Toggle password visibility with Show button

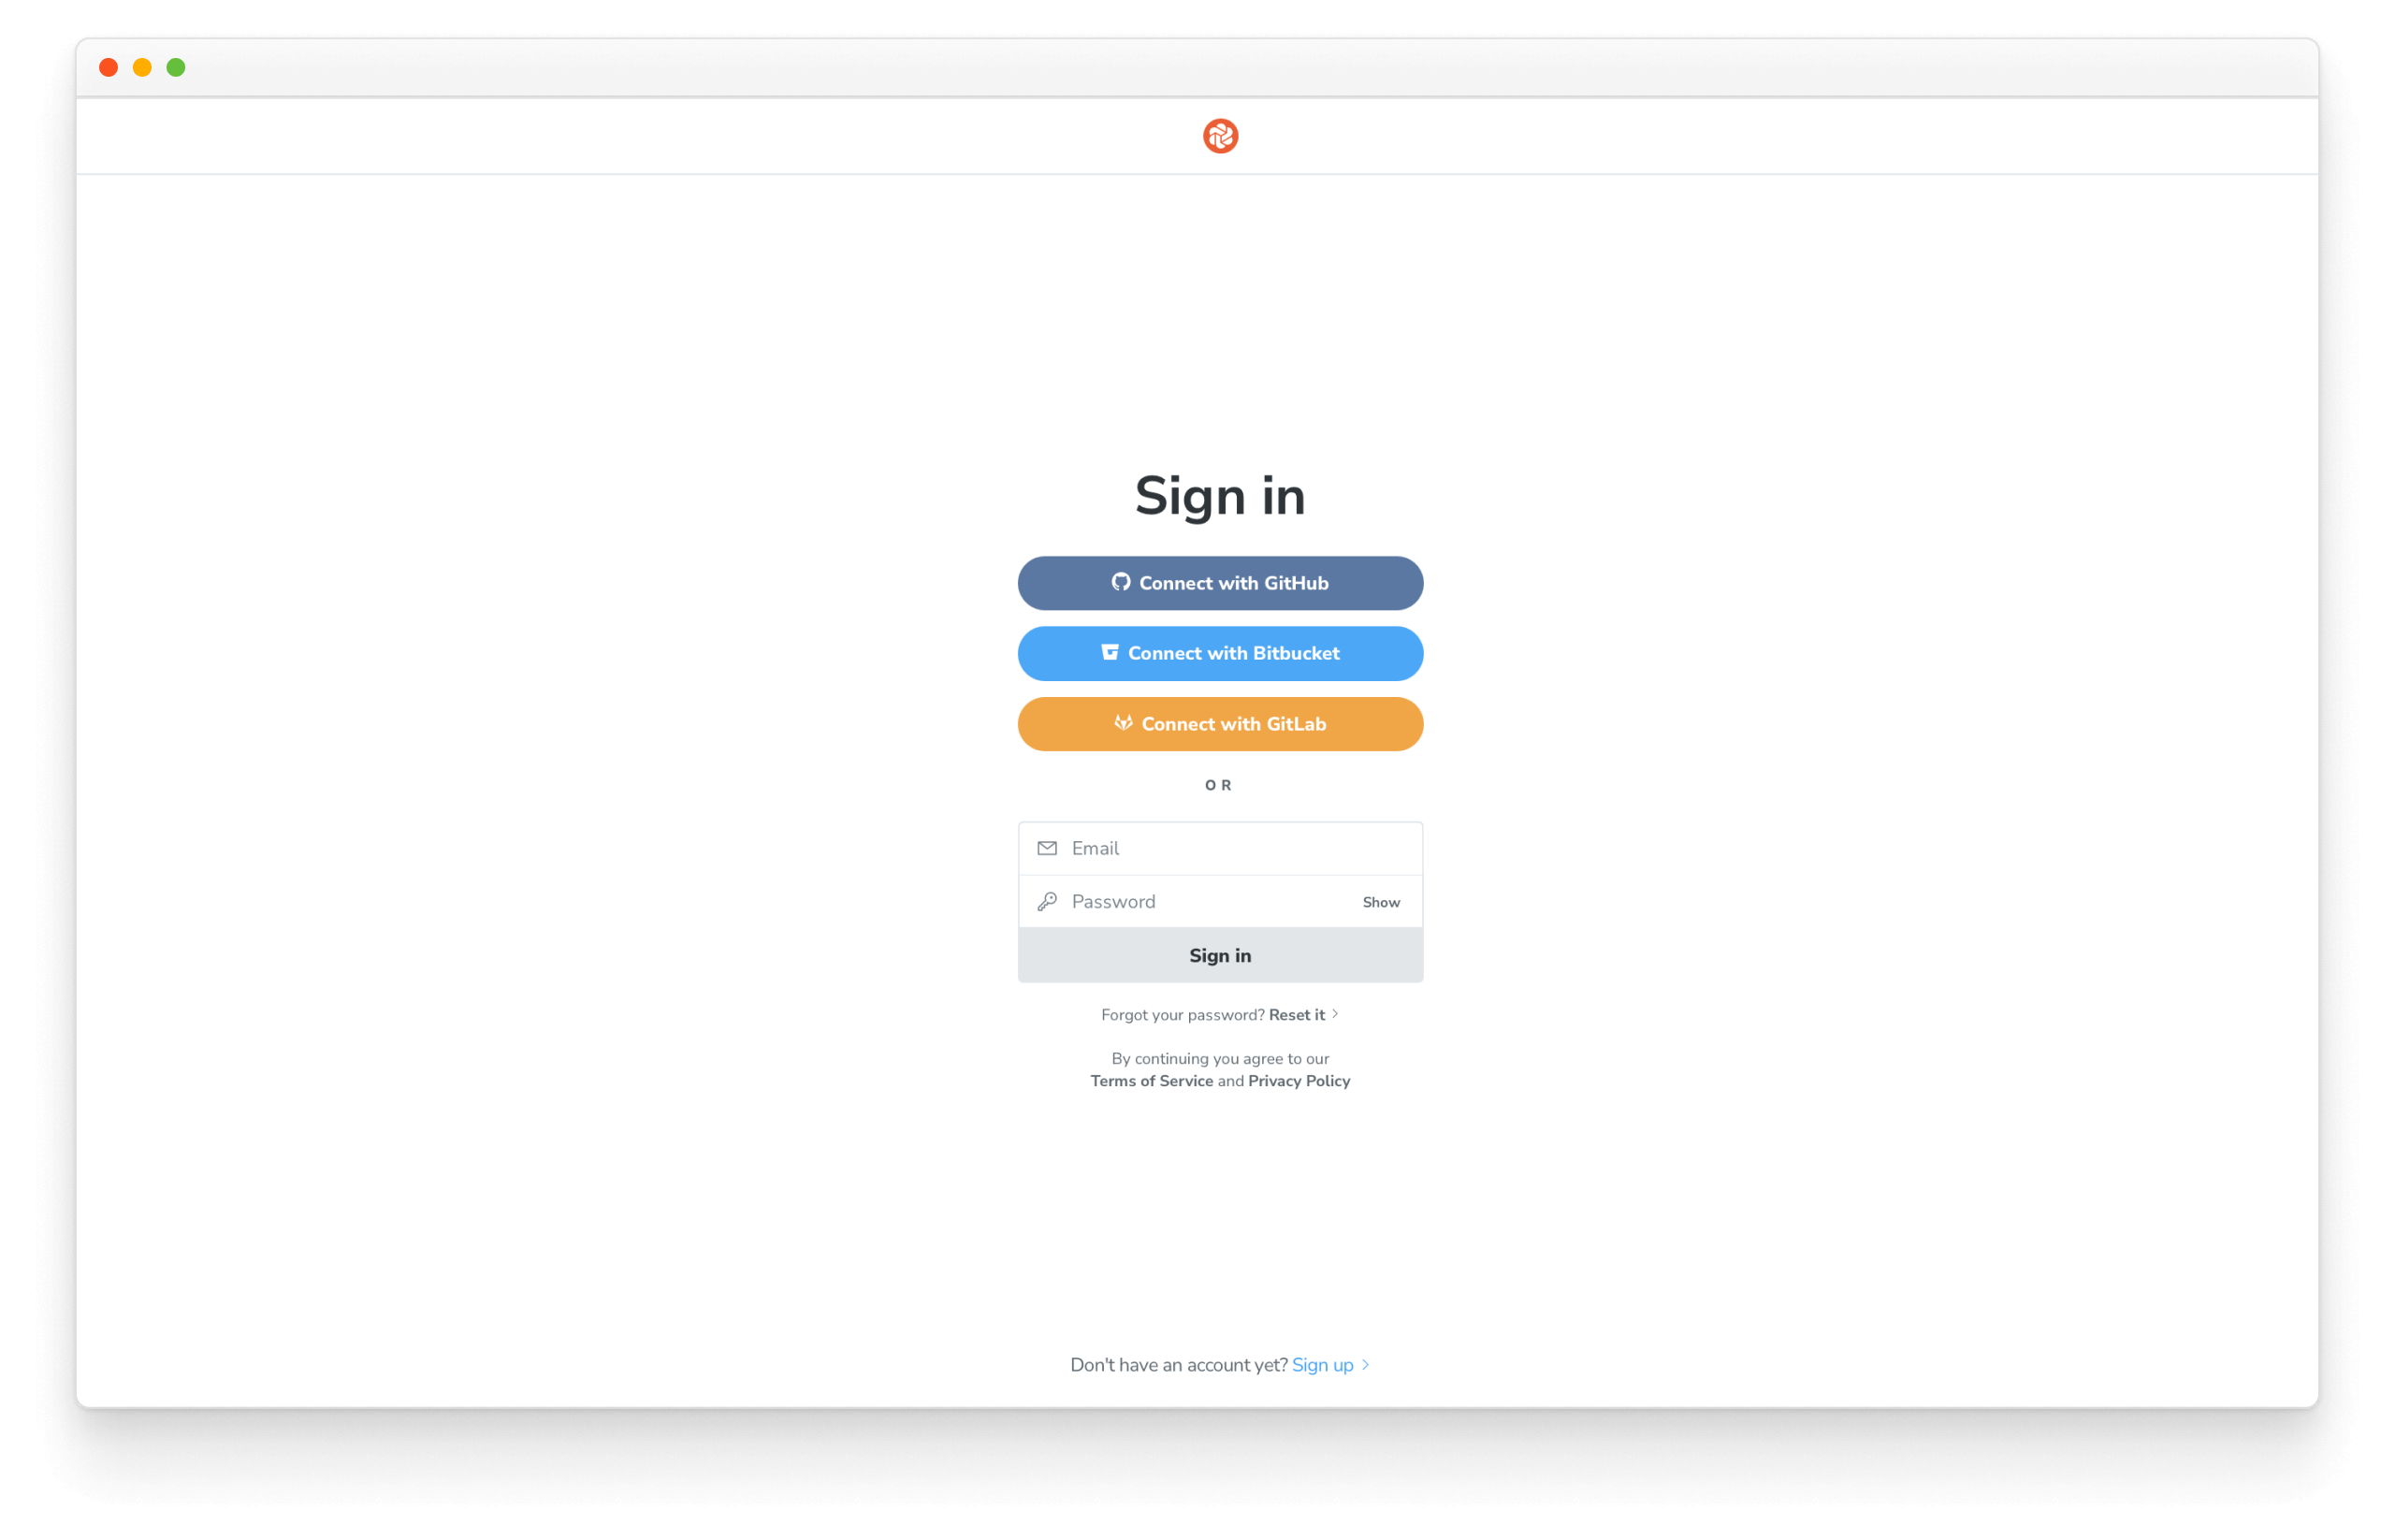(1381, 901)
